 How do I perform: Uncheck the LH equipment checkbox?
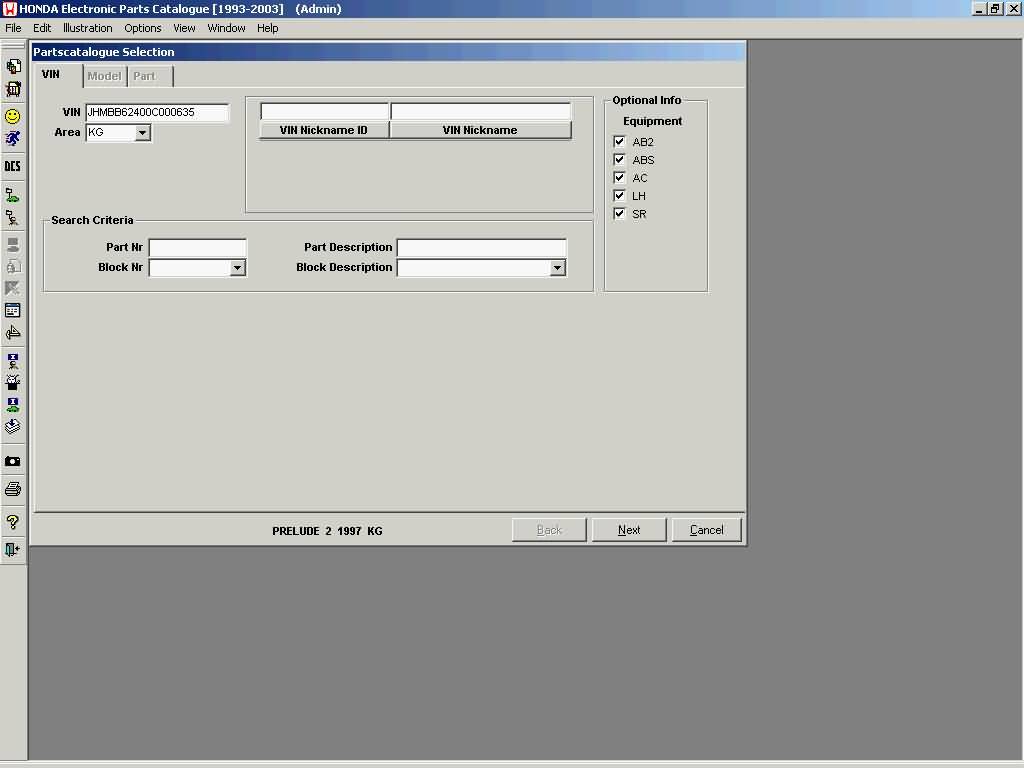(x=619, y=195)
